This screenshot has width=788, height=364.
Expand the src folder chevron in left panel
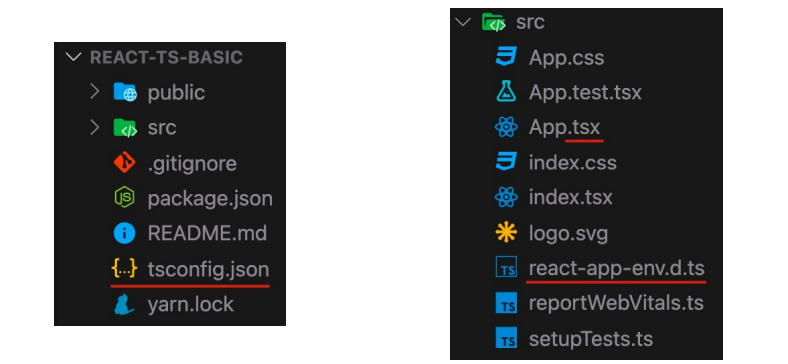(x=94, y=128)
